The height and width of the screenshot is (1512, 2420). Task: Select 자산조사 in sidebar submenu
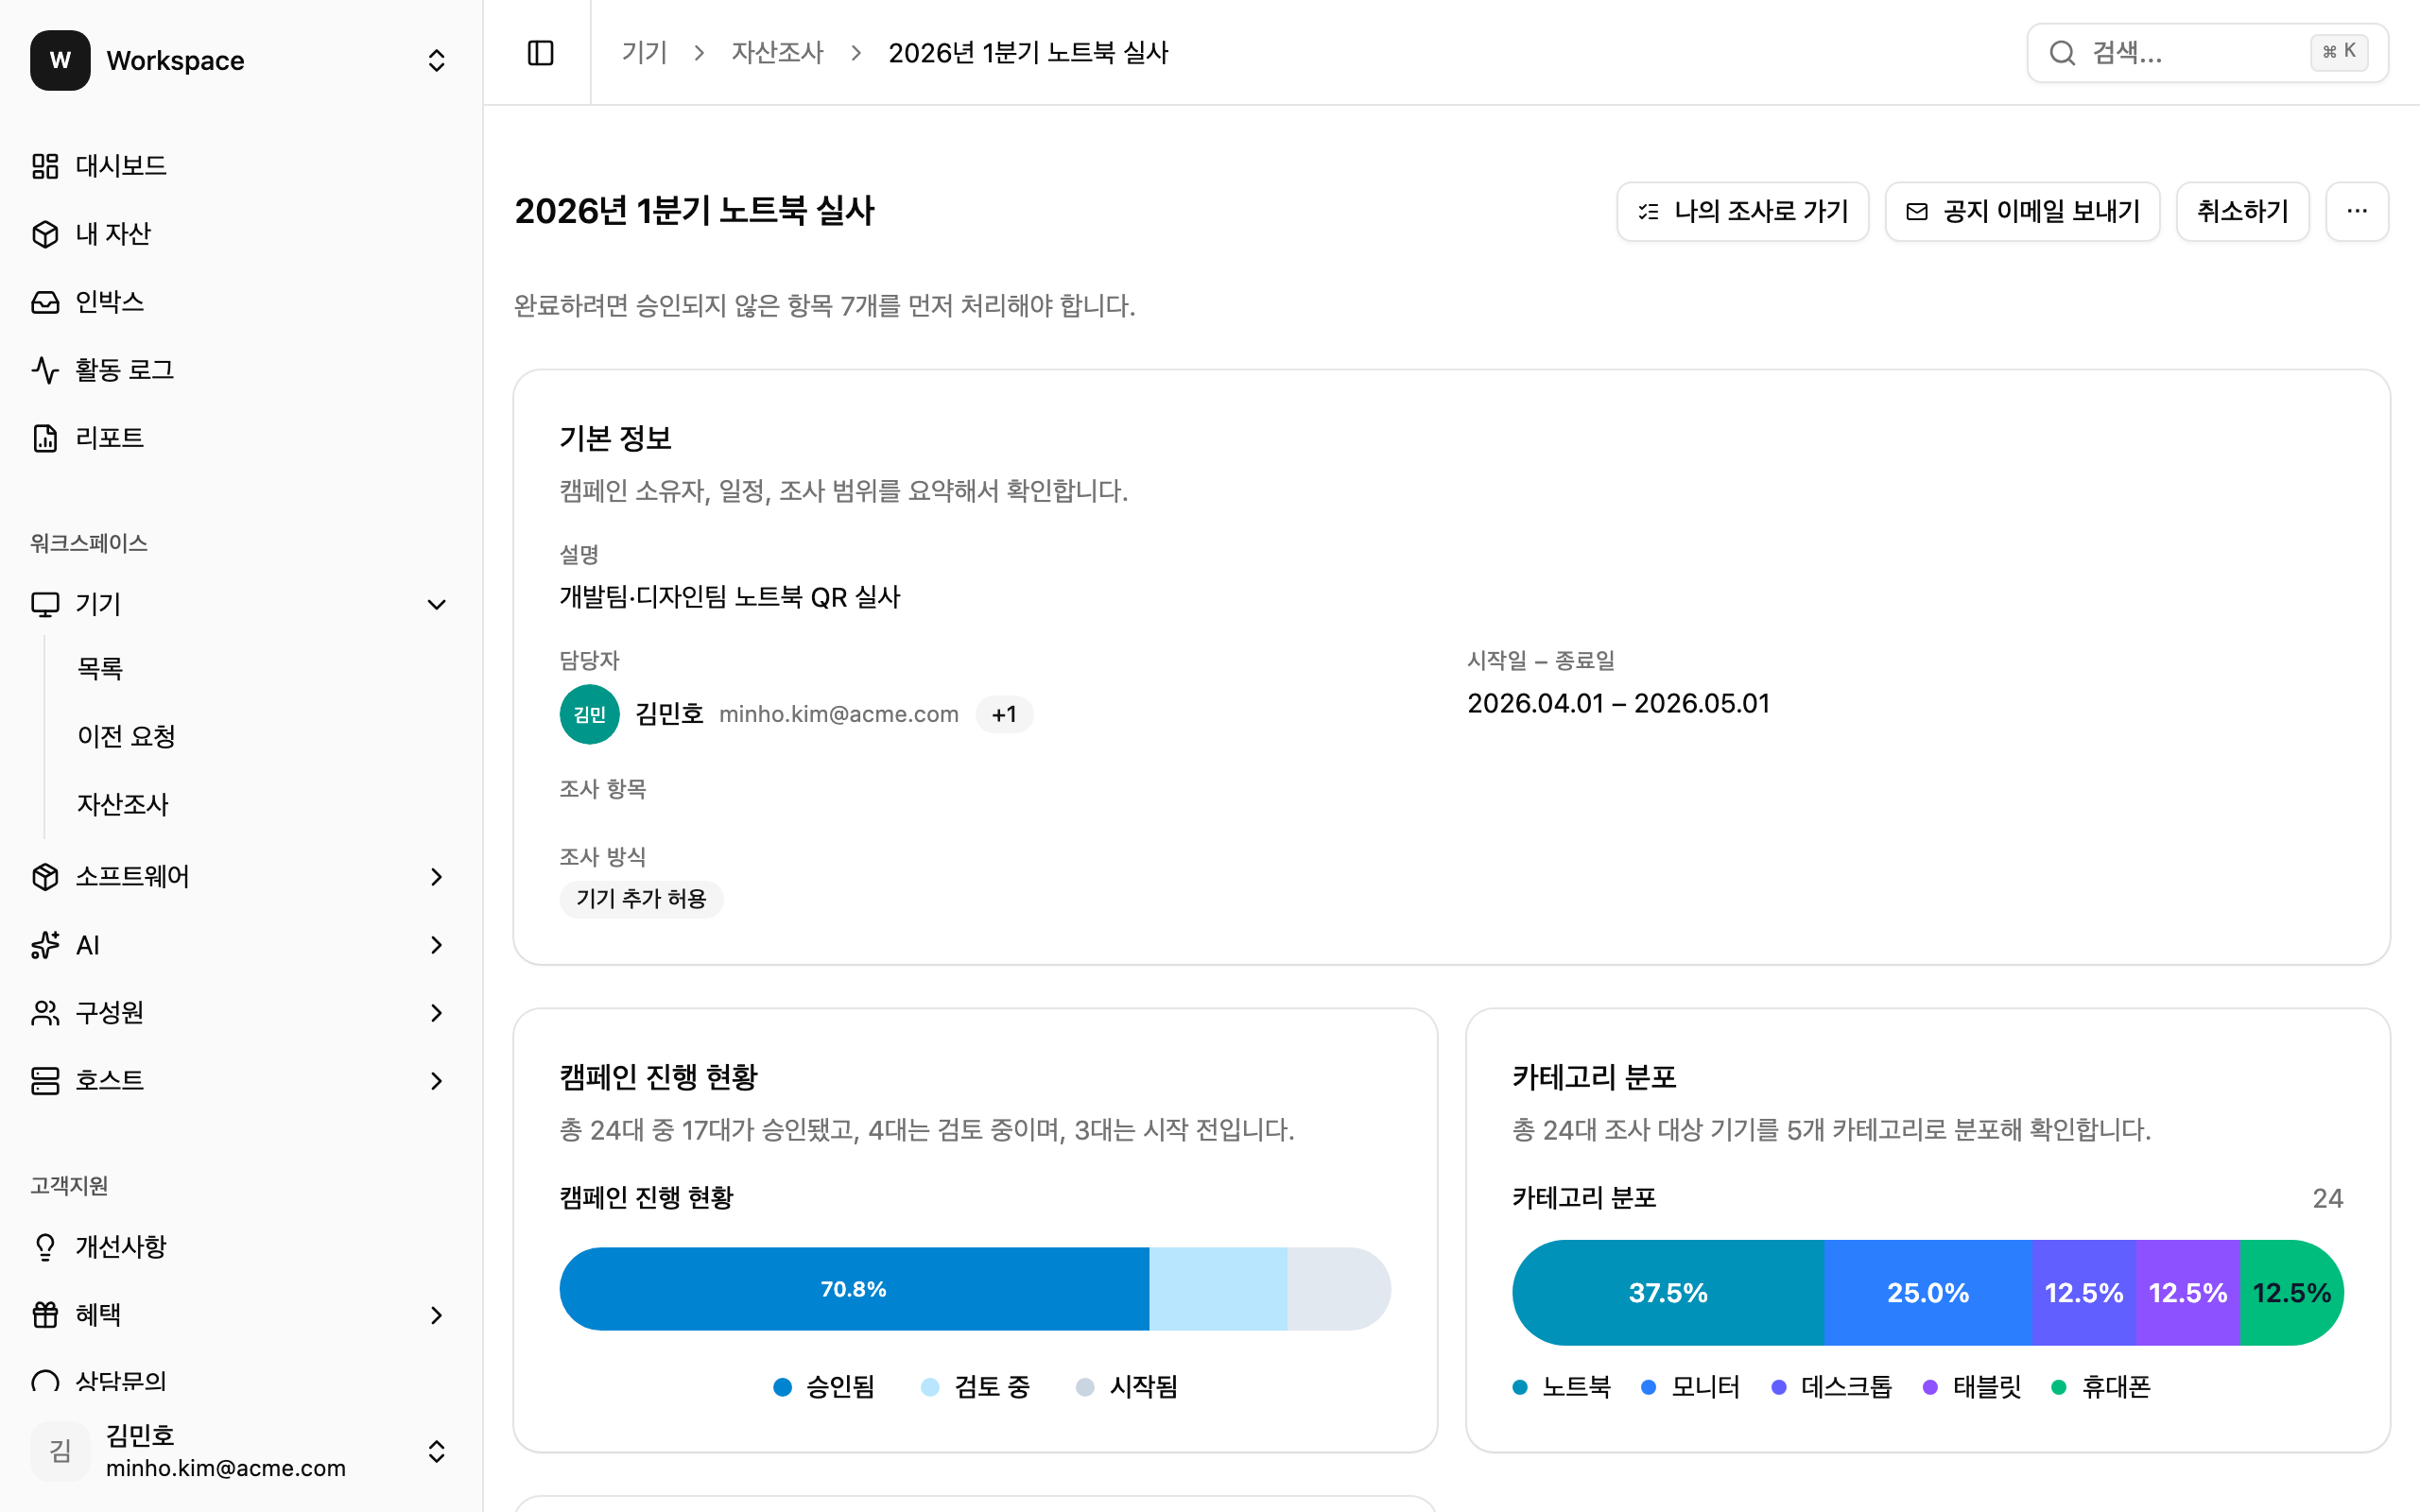coord(123,804)
